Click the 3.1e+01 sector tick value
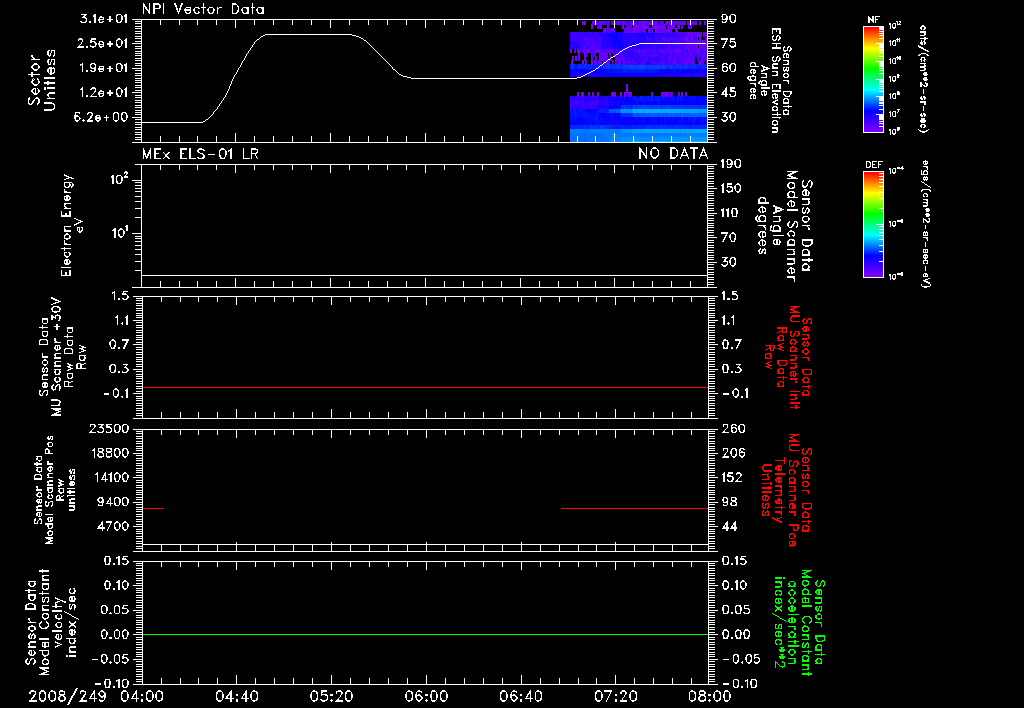The image size is (1024, 708). [x=103, y=19]
